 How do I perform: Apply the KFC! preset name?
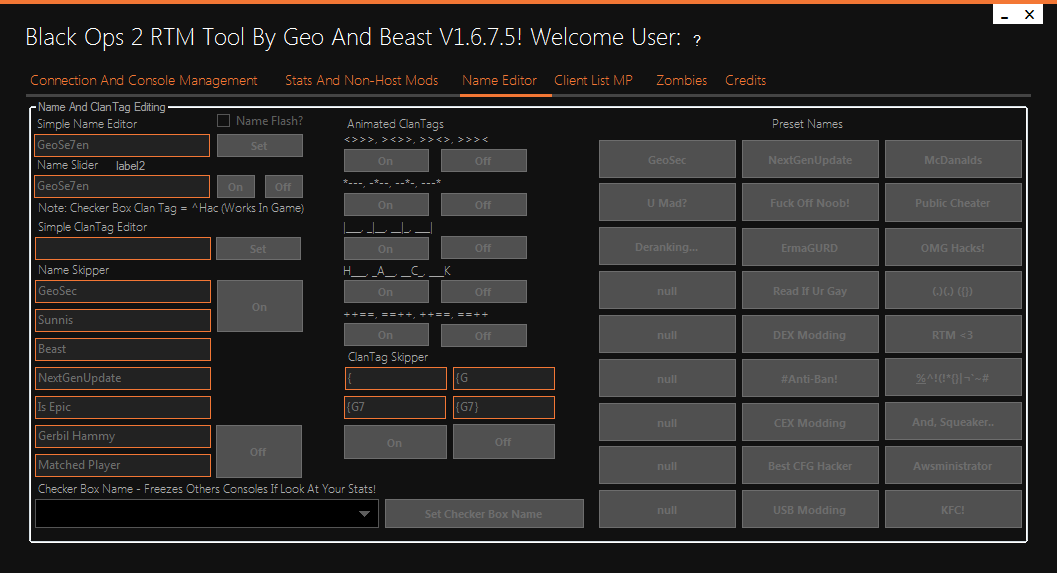coord(953,509)
